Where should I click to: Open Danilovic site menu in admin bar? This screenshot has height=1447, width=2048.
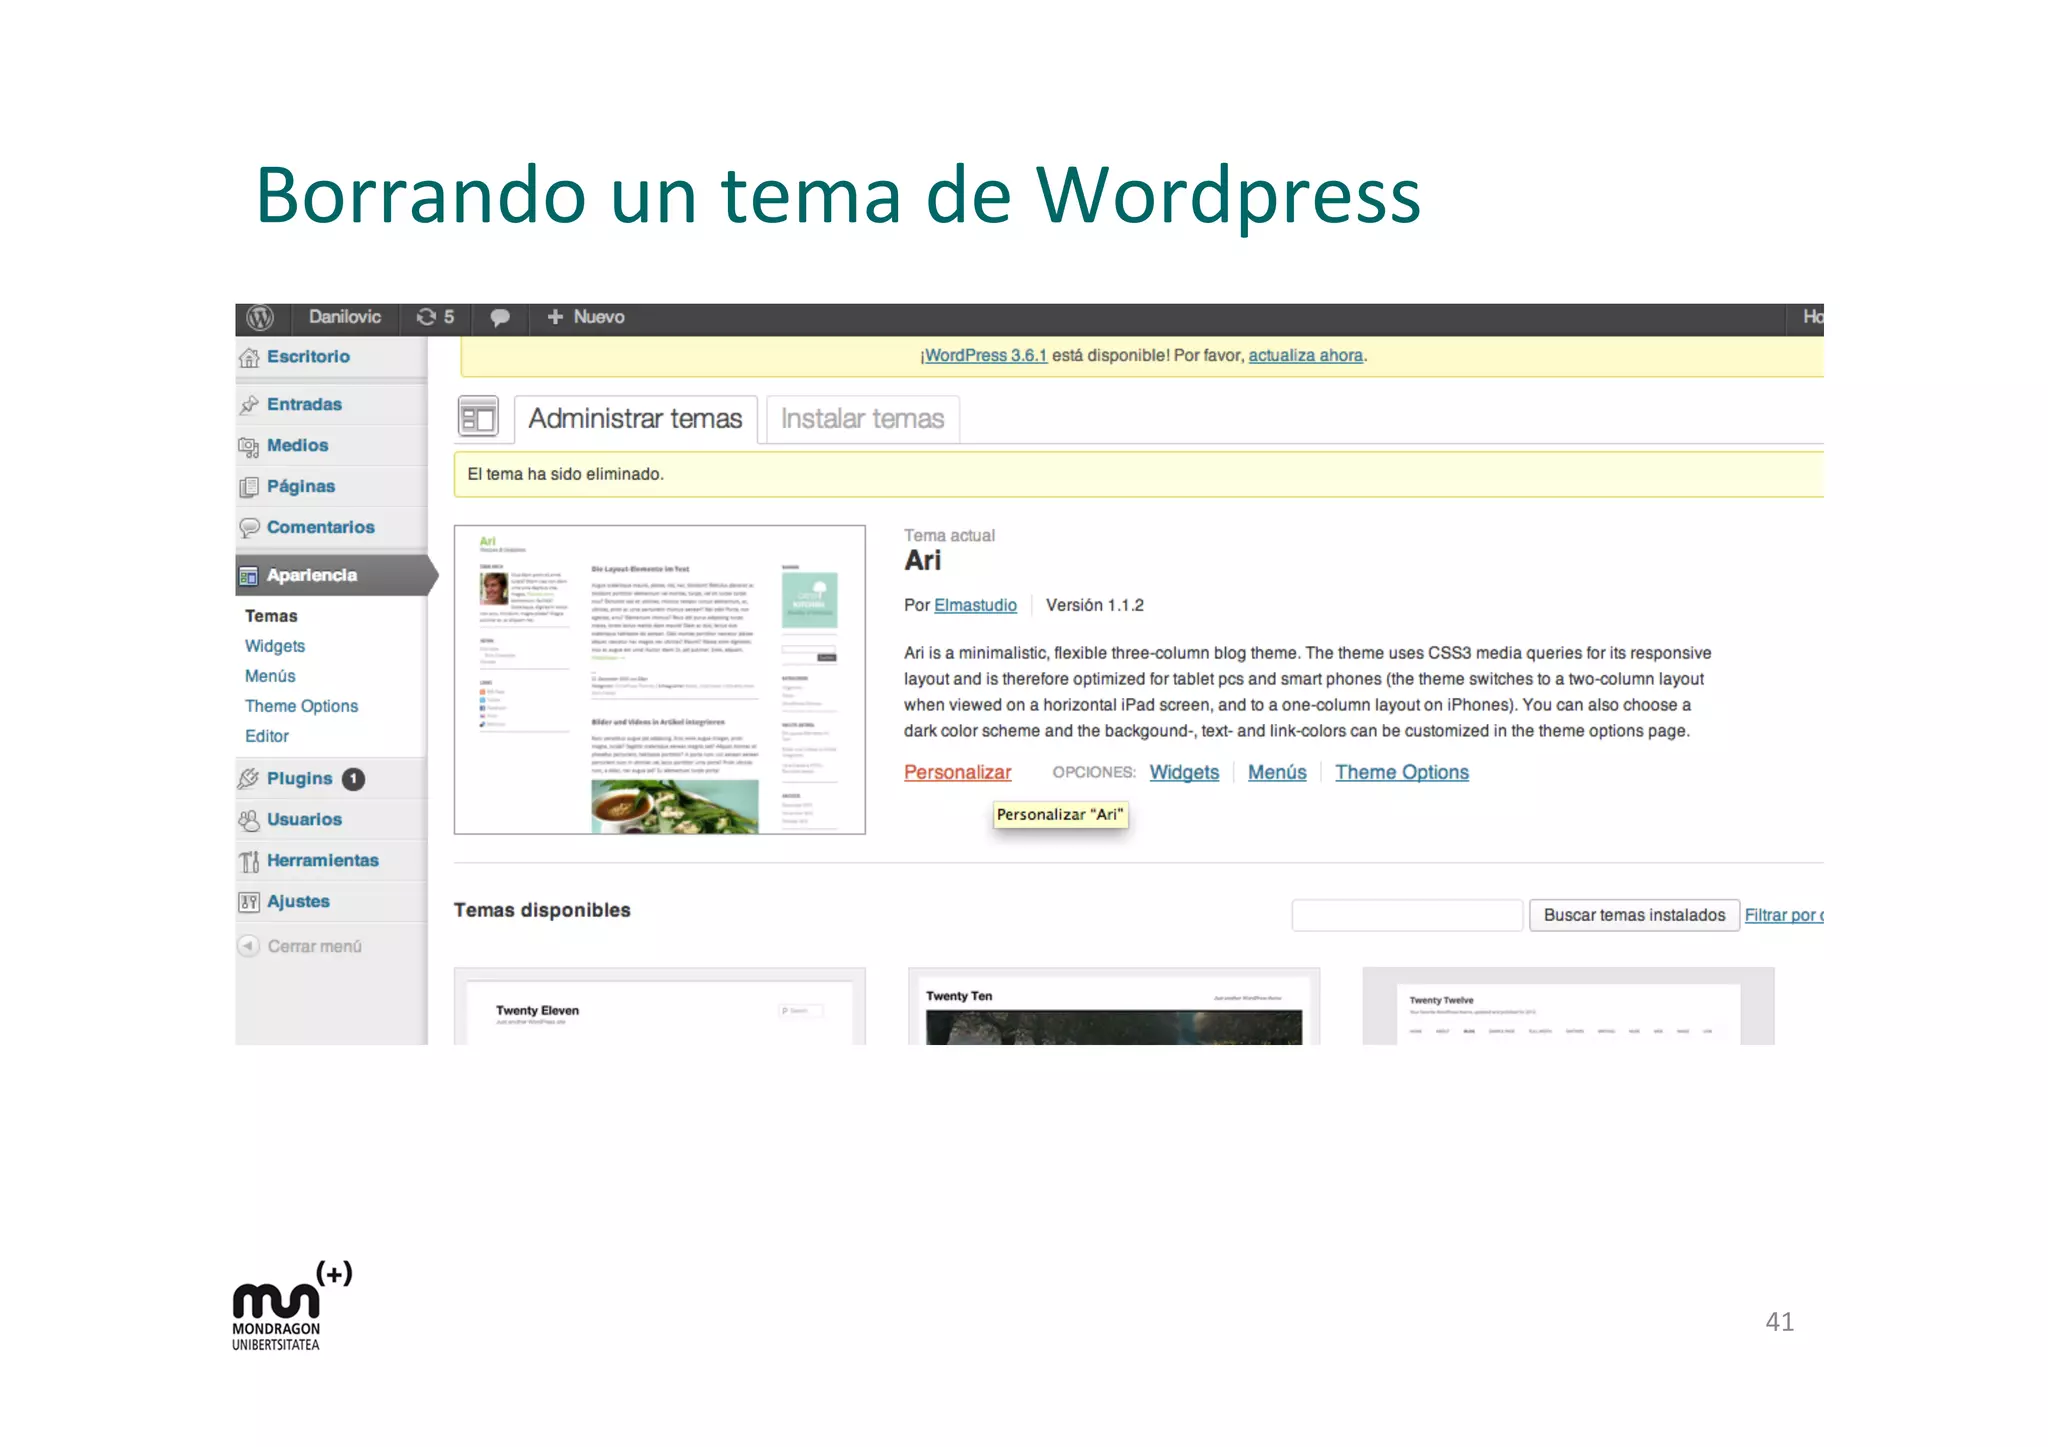[344, 317]
